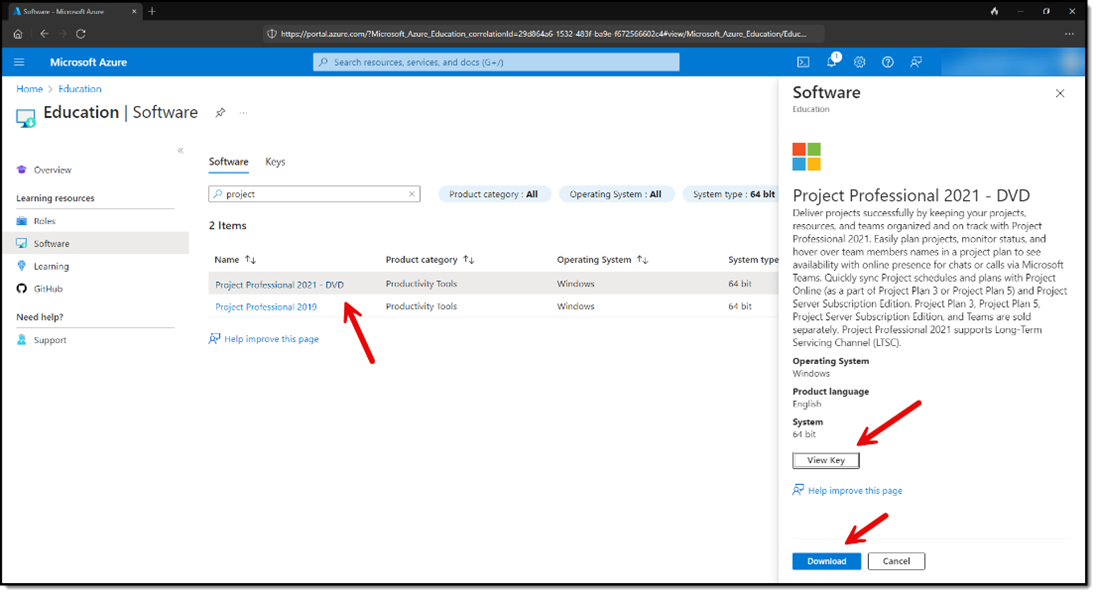
Task: Open Cloud Shell from the top bar
Action: click(x=802, y=62)
